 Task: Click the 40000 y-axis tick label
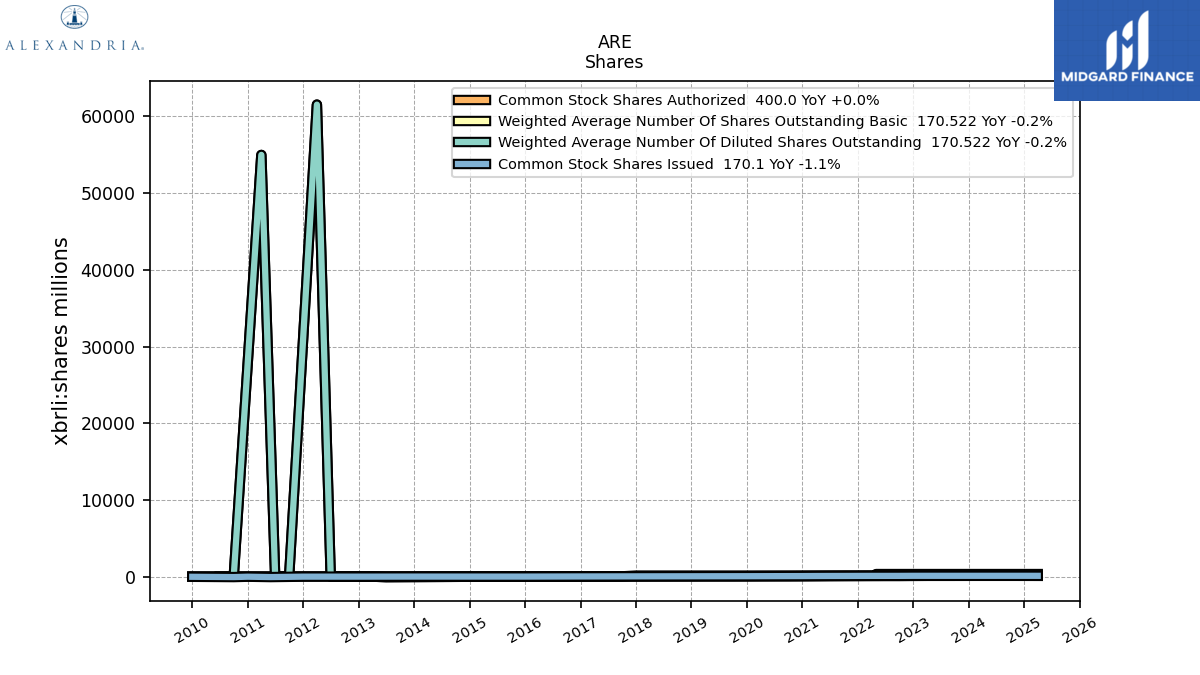point(107,270)
